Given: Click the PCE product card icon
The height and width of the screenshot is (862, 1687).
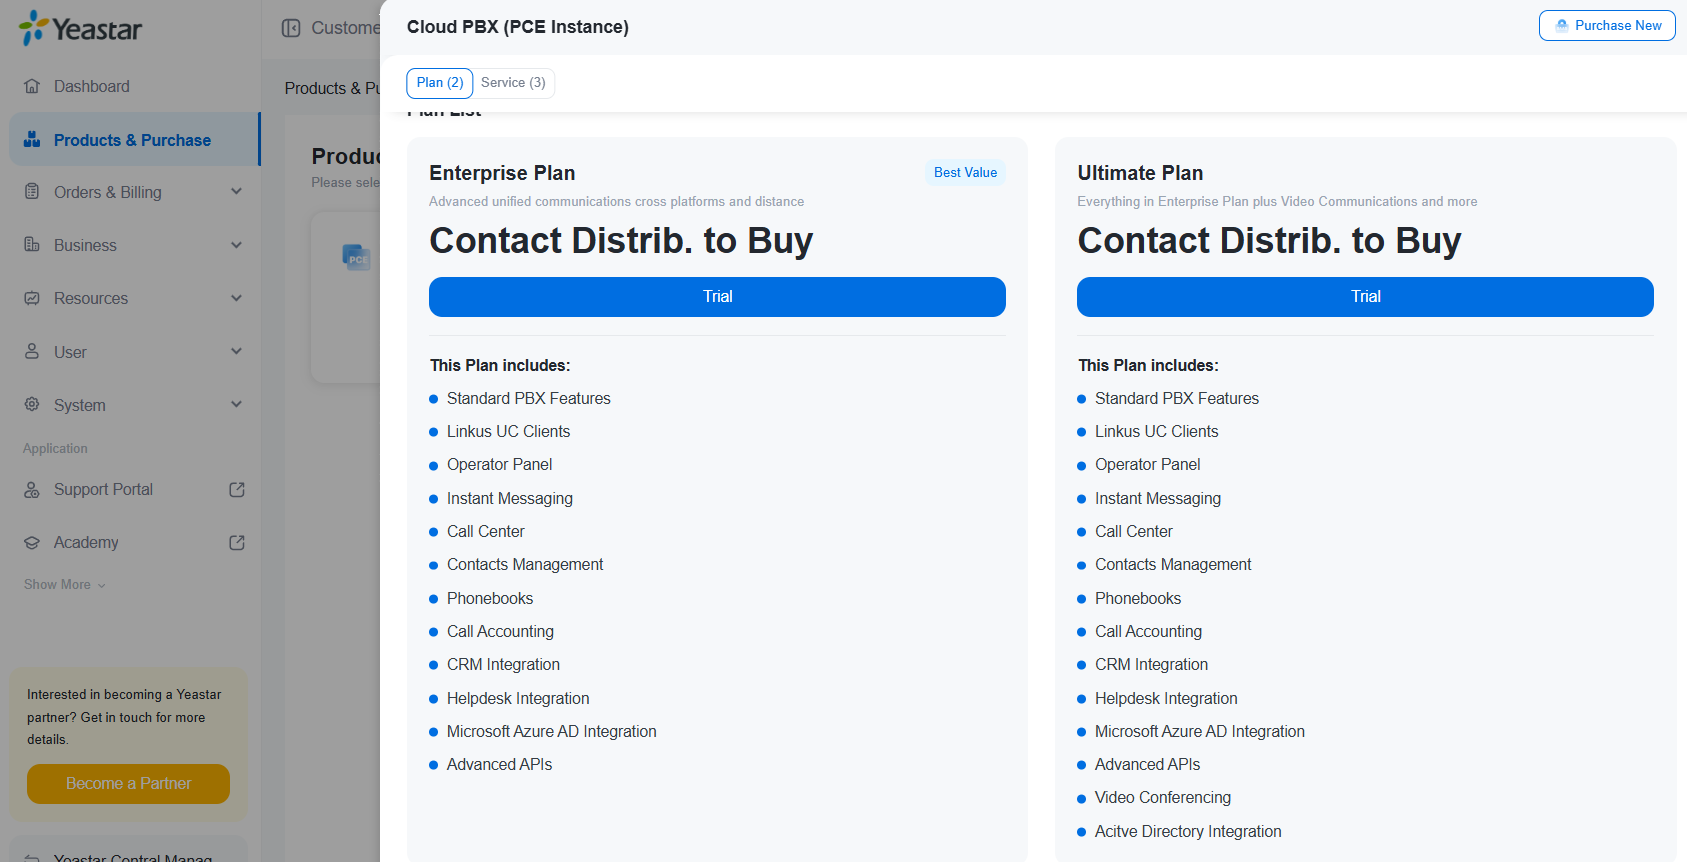Looking at the screenshot, I should (x=357, y=258).
